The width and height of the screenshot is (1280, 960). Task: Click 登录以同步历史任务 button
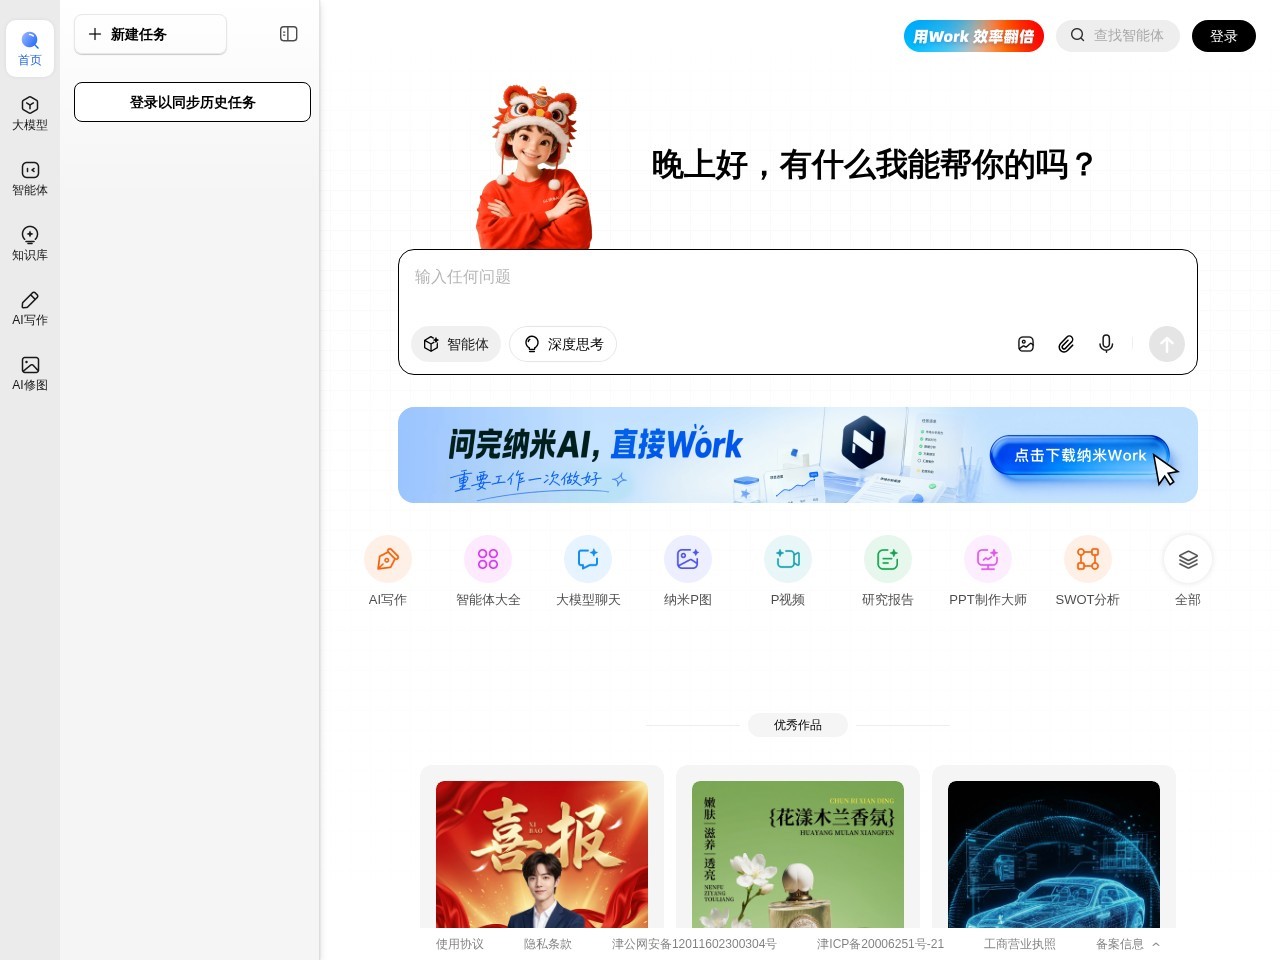192,102
